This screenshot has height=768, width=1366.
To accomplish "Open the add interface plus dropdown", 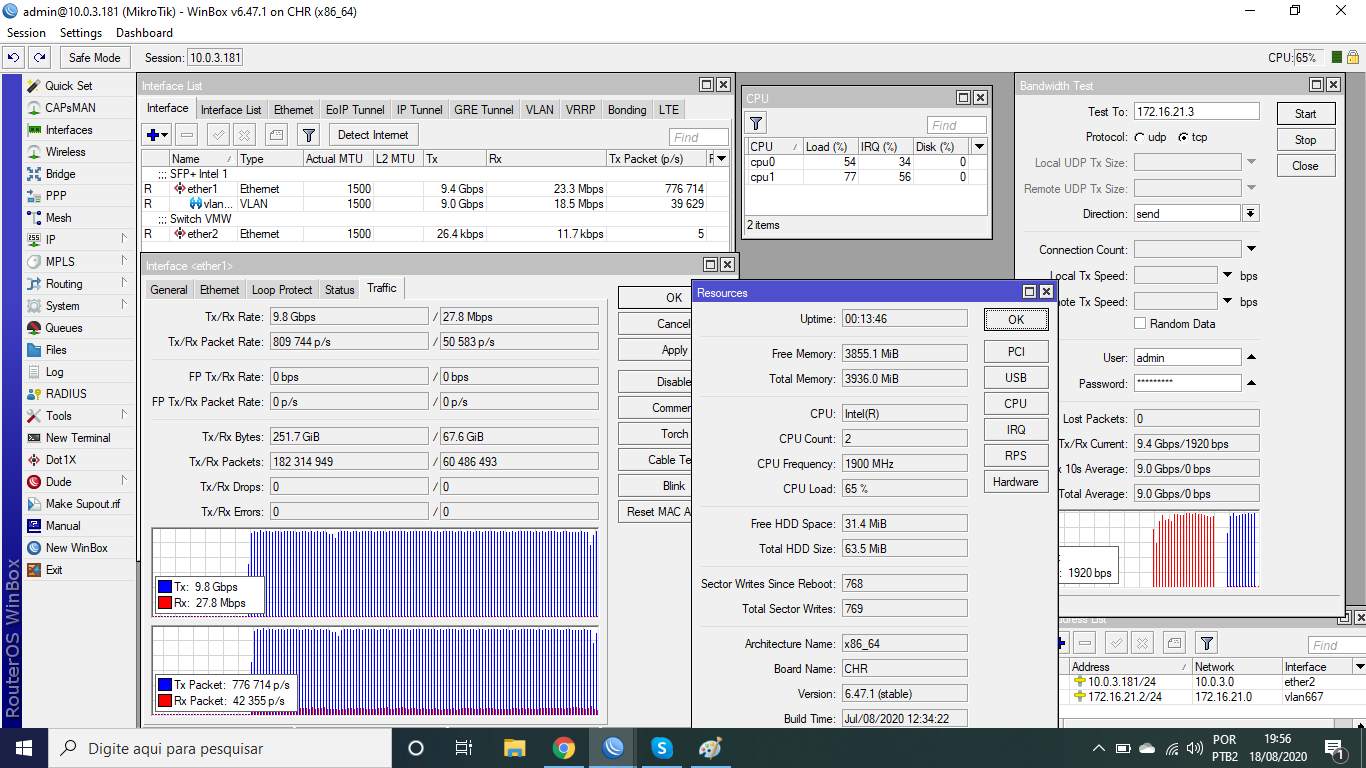I will point(157,135).
